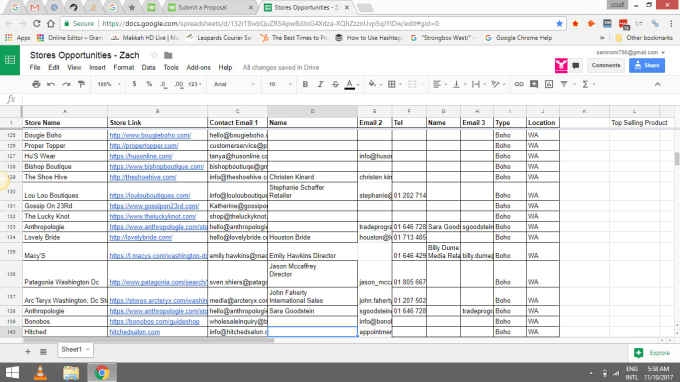Image resolution: width=680 pixels, height=382 pixels.
Task: Decrease decimal places
Action: pos(163,84)
